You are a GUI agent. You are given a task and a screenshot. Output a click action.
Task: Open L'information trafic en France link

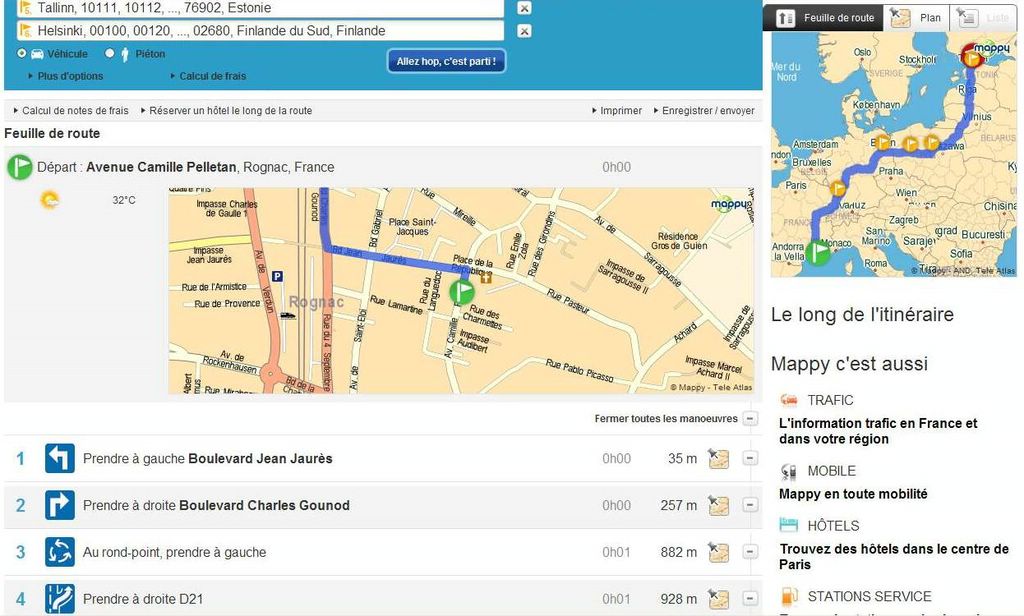(878, 431)
